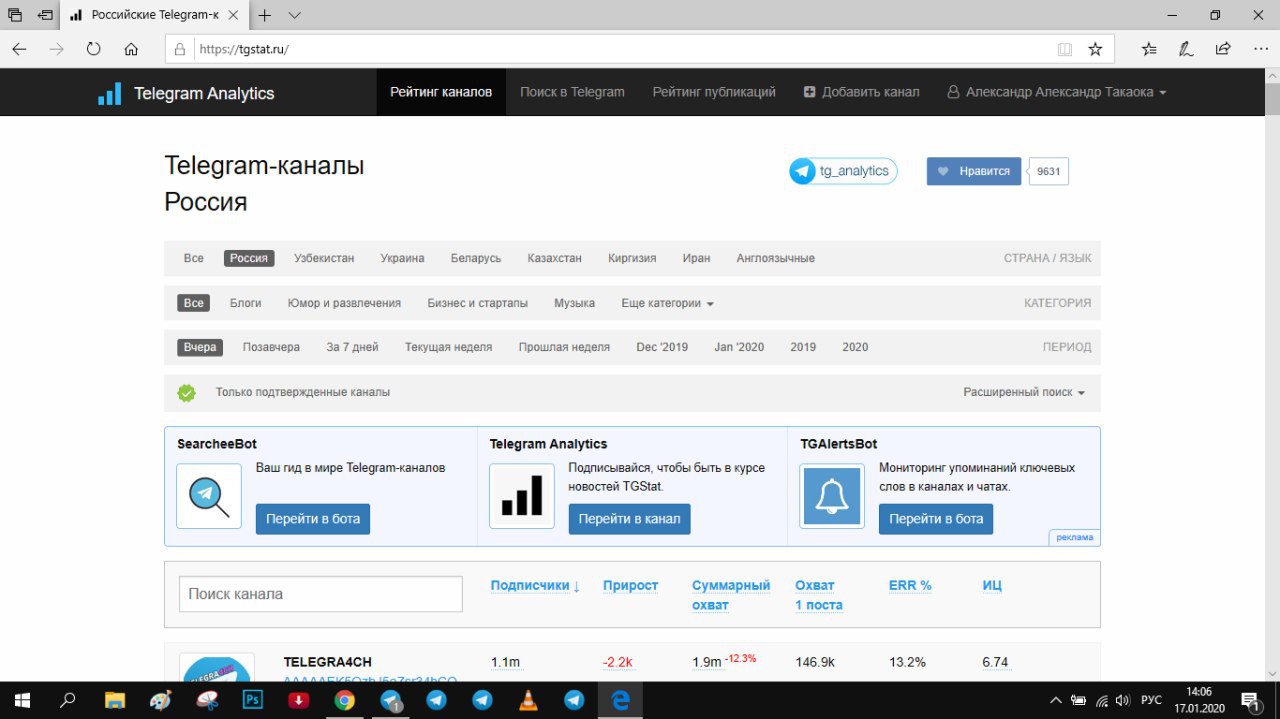
Task: Go to the browser home page
Action: [x=131, y=48]
